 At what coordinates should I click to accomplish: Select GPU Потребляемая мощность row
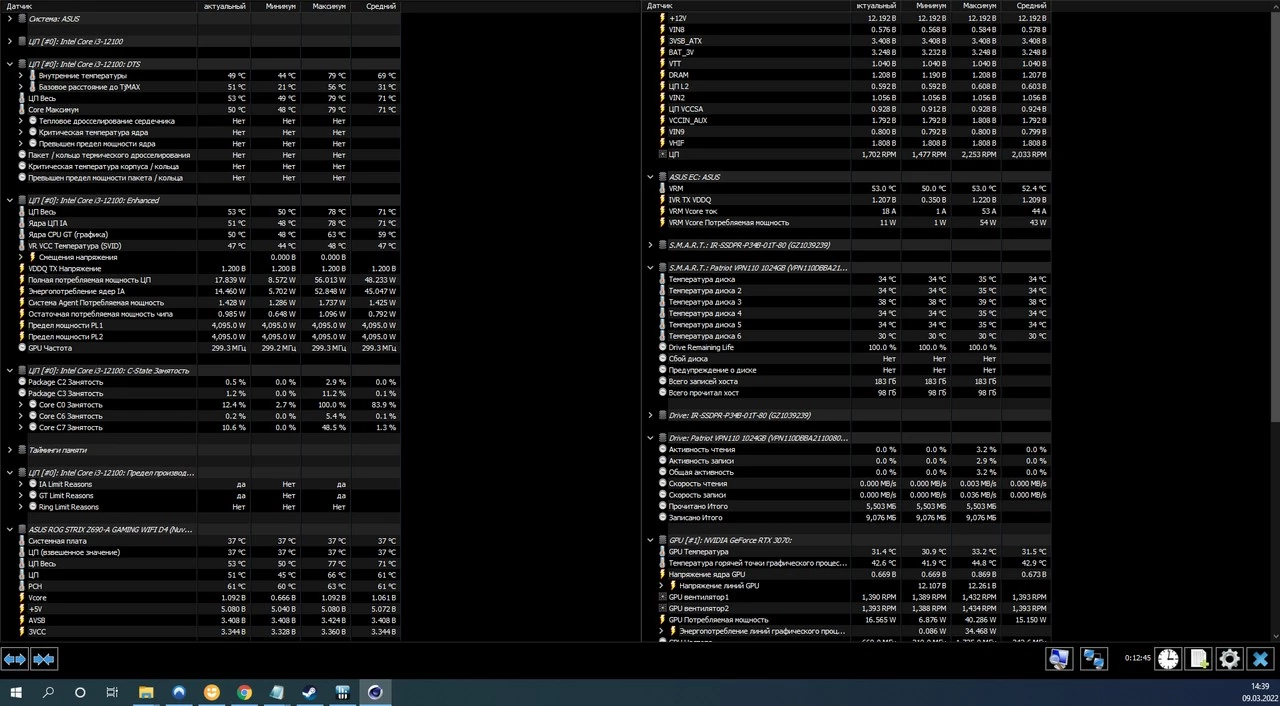849,620
